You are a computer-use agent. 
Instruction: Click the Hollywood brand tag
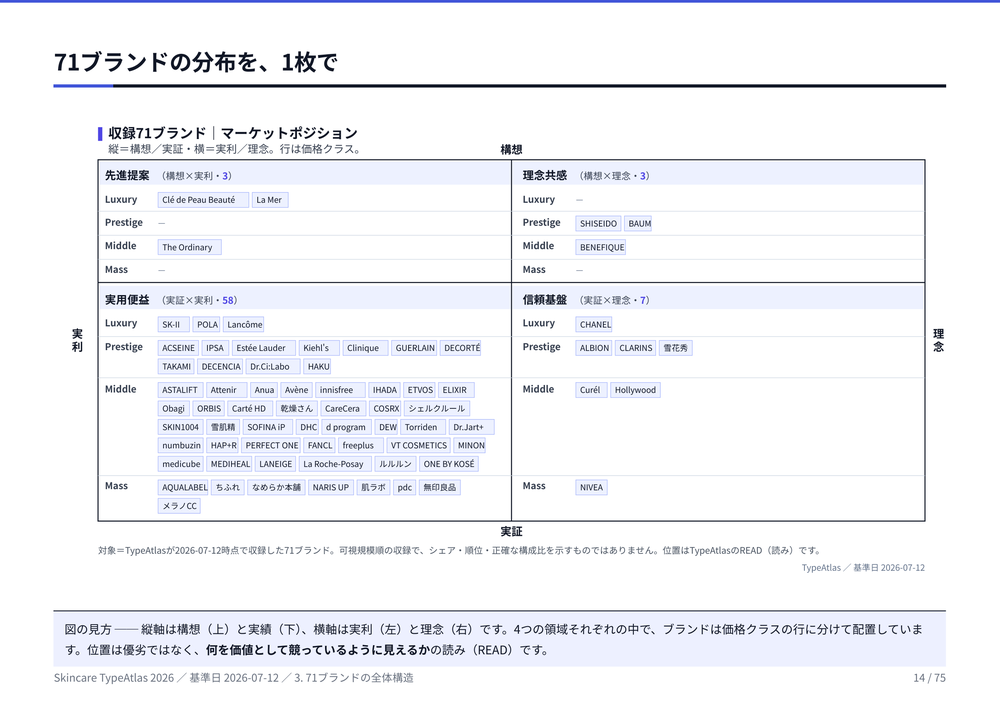click(x=635, y=390)
